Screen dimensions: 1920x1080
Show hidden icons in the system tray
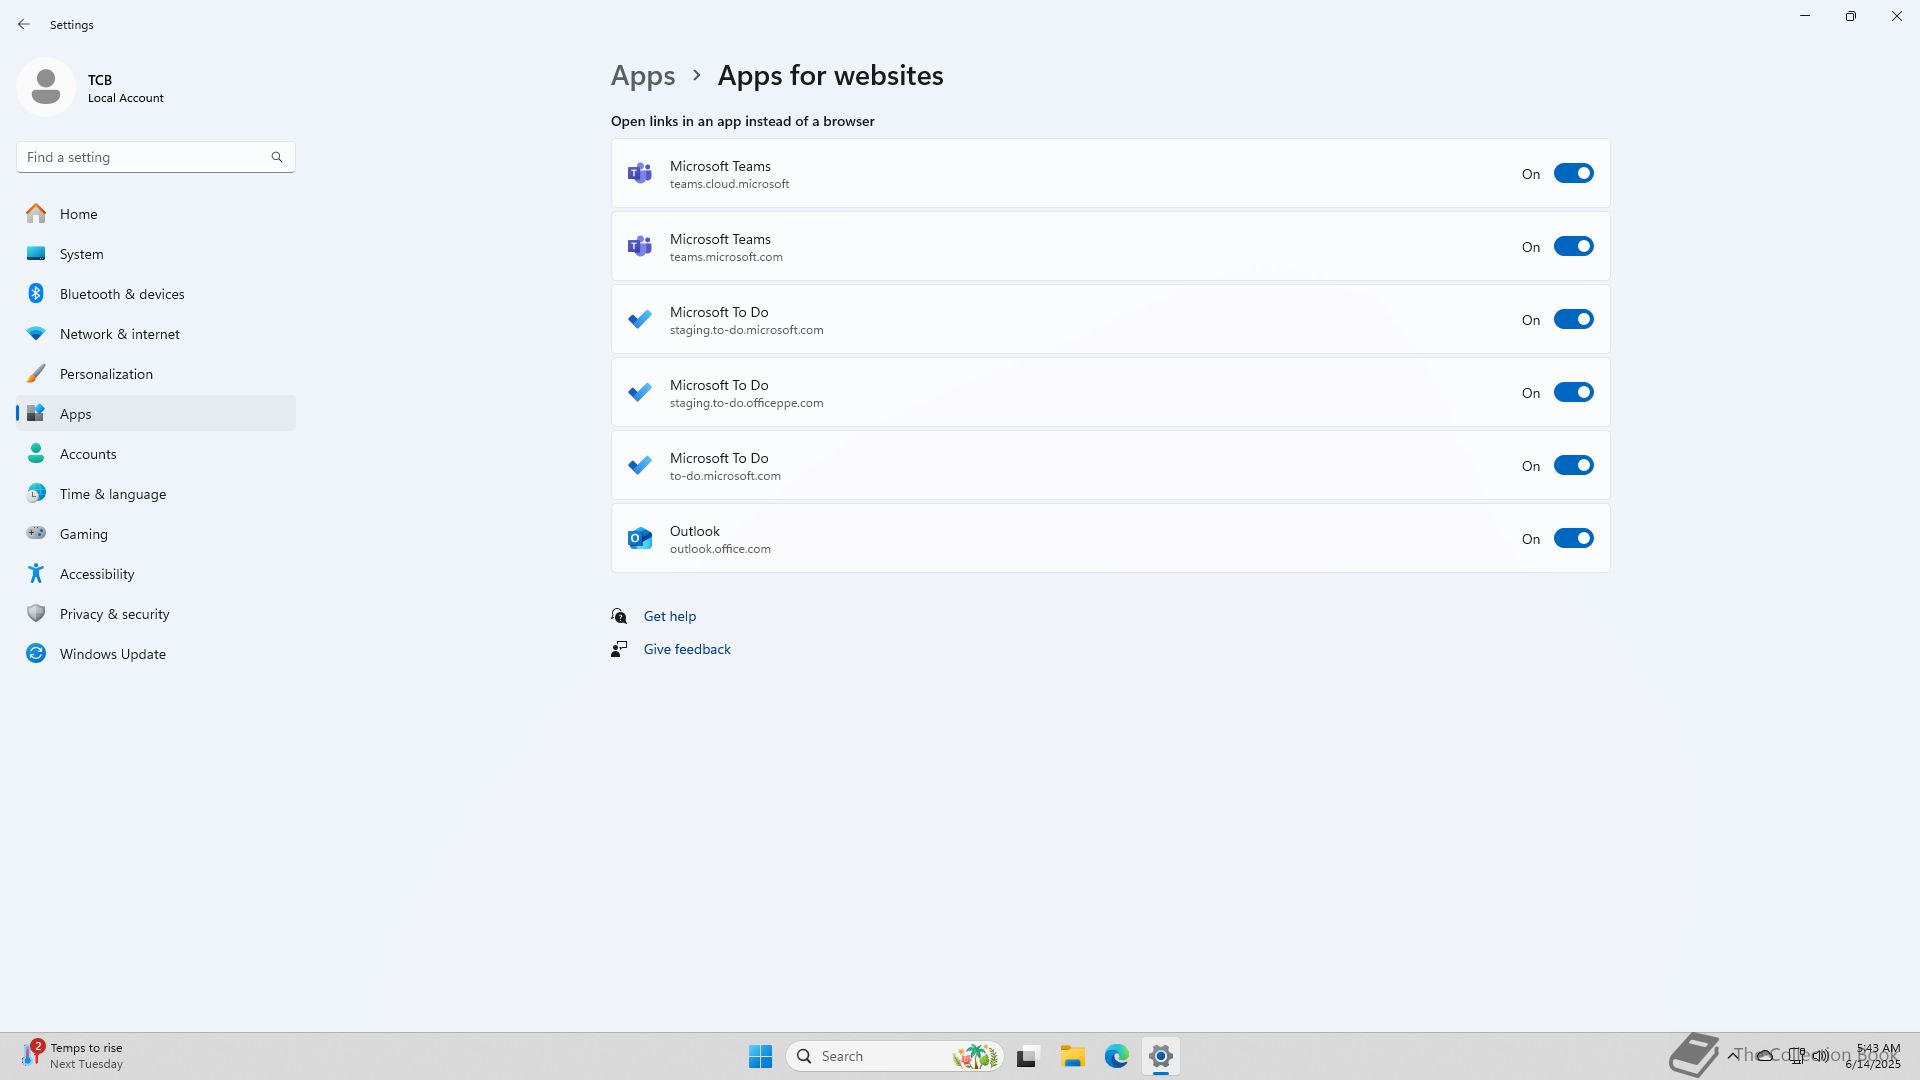(1732, 1055)
